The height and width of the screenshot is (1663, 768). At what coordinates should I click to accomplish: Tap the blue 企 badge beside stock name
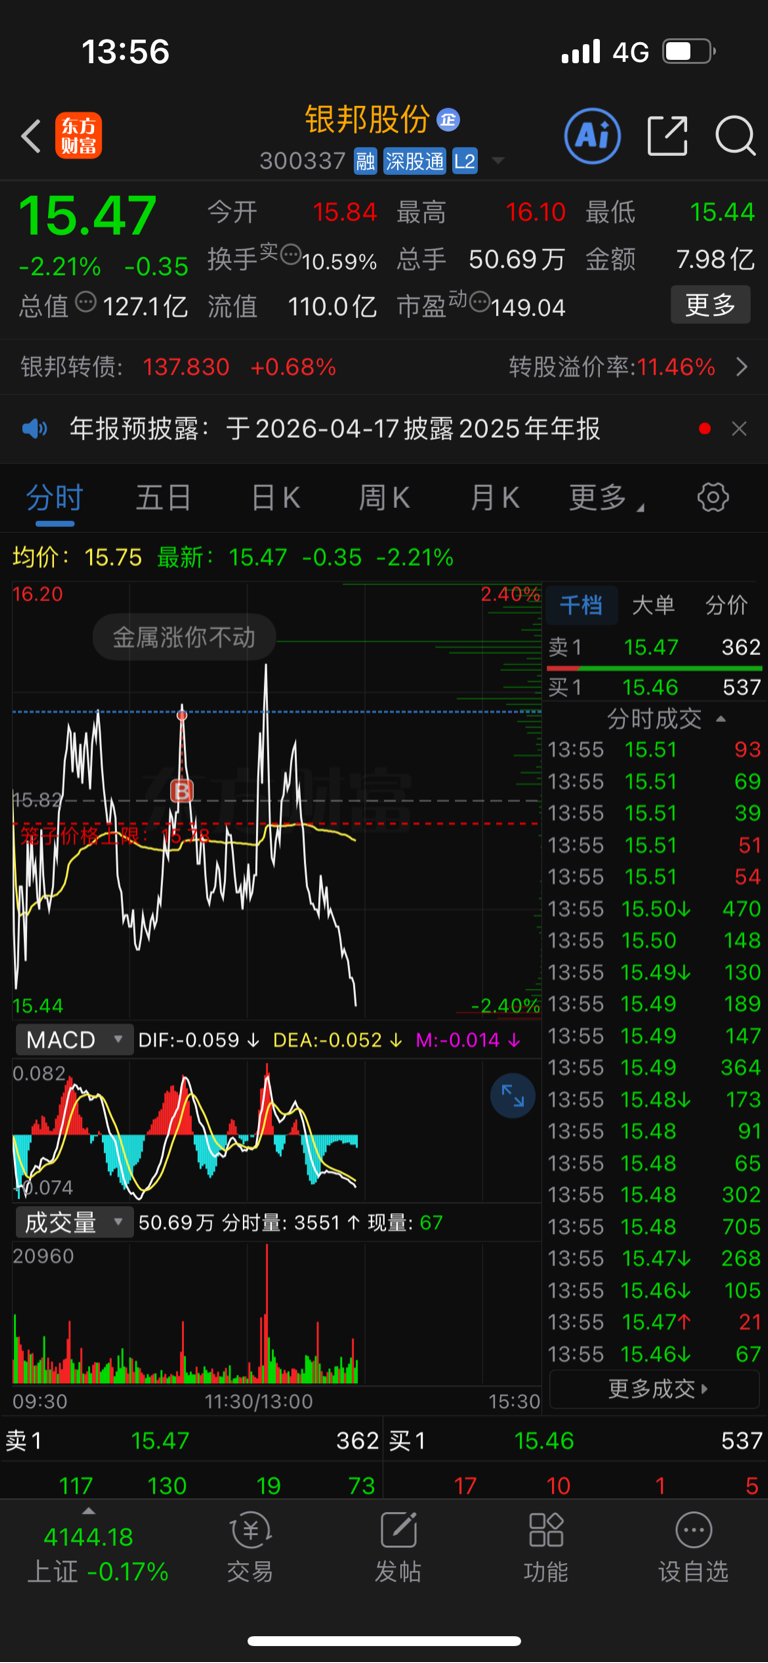pyautogui.click(x=448, y=120)
